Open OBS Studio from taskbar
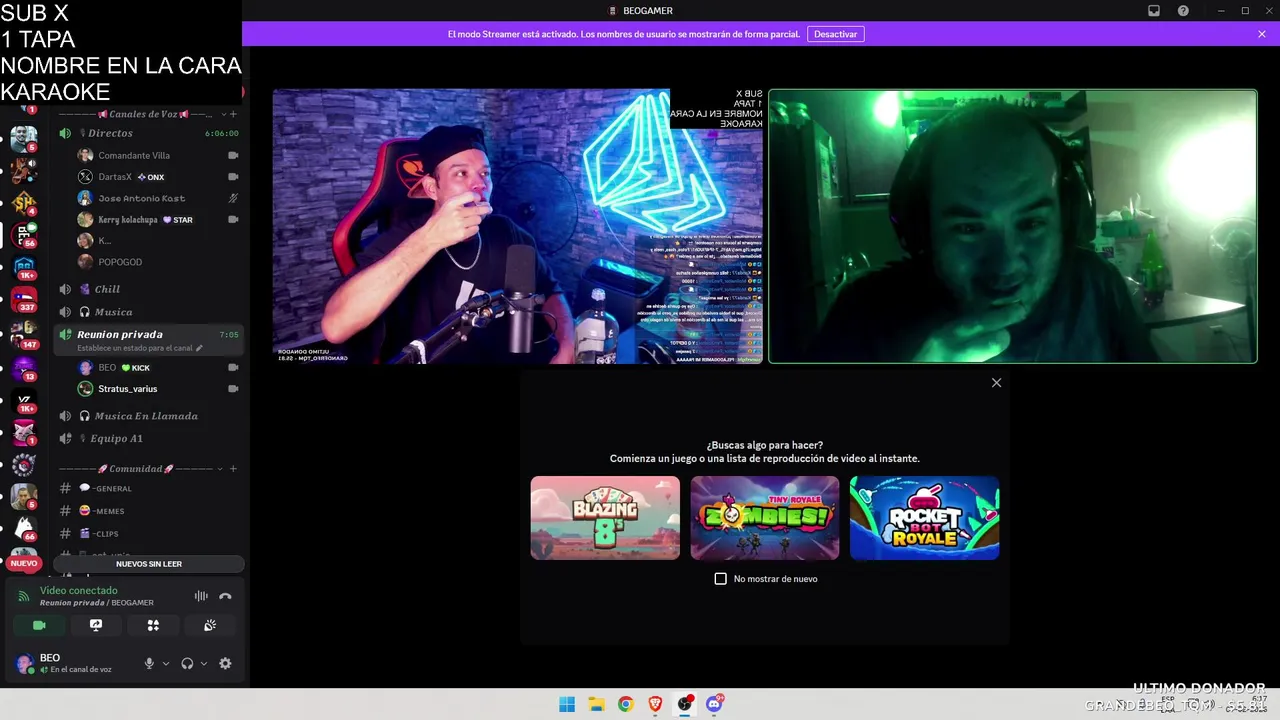Screen dimensions: 1280x720 (x=685, y=704)
